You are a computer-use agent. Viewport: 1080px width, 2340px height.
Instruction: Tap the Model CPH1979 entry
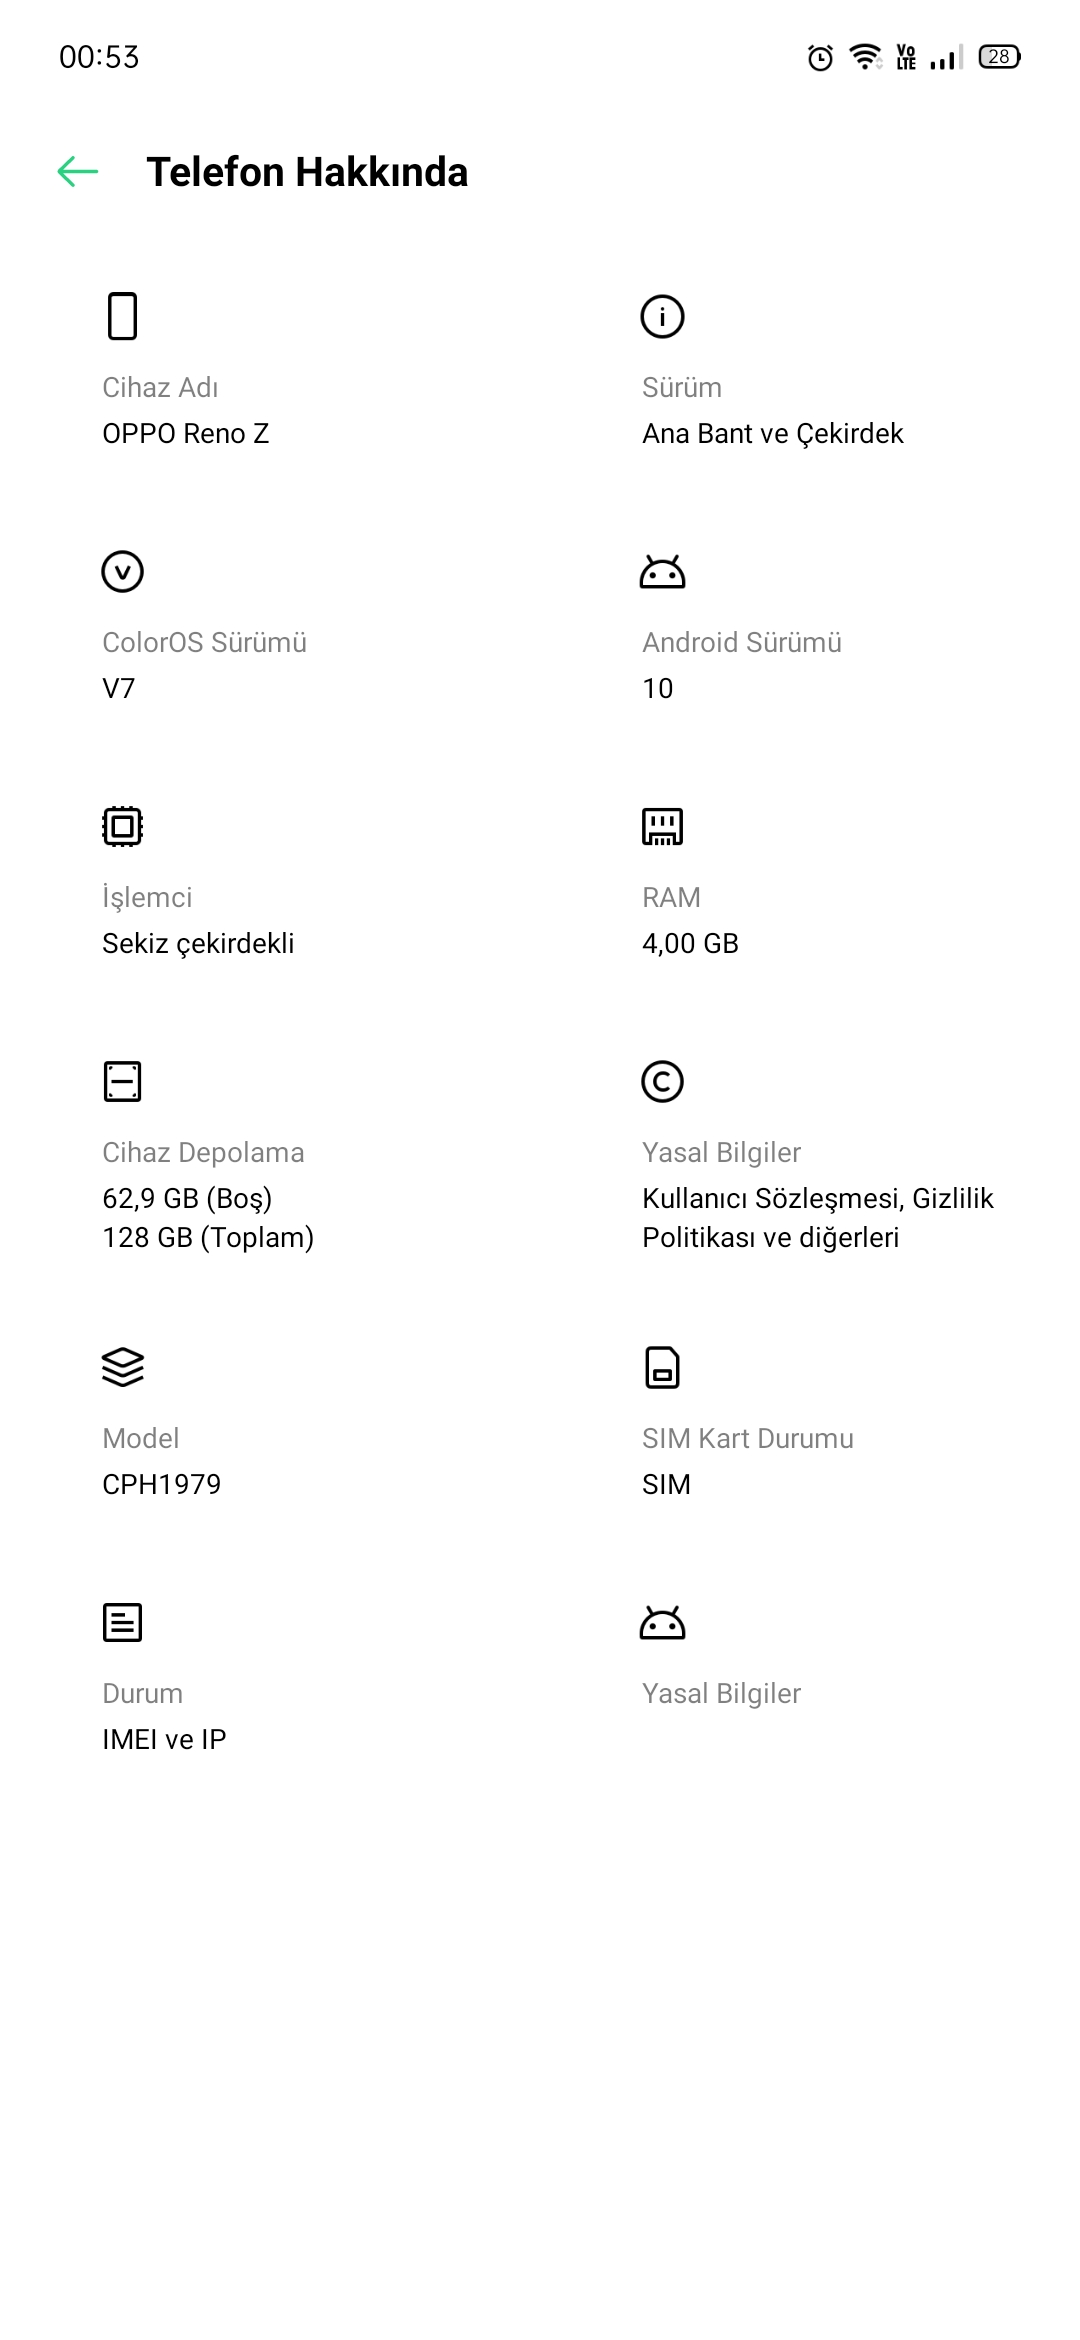(161, 1484)
